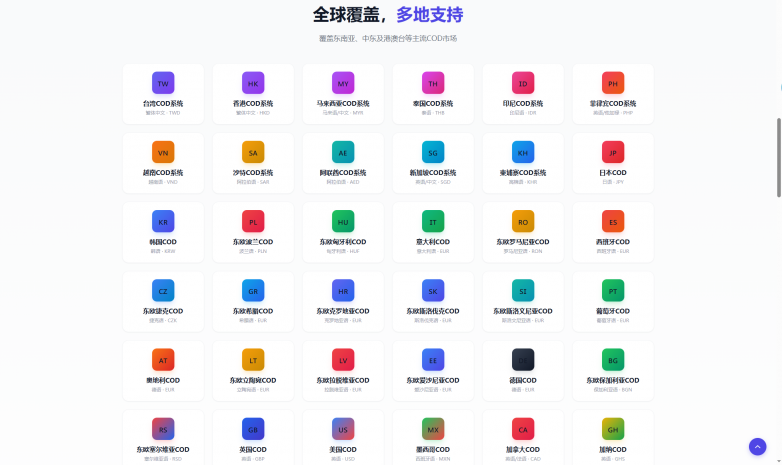Click the CA Canada COD icon

tap(523, 429)
